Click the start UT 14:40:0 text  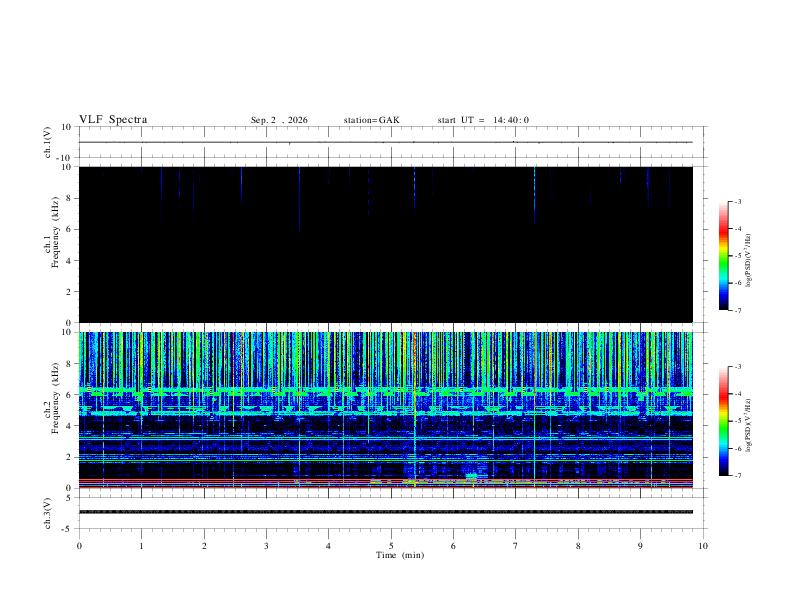pos(483,120)
